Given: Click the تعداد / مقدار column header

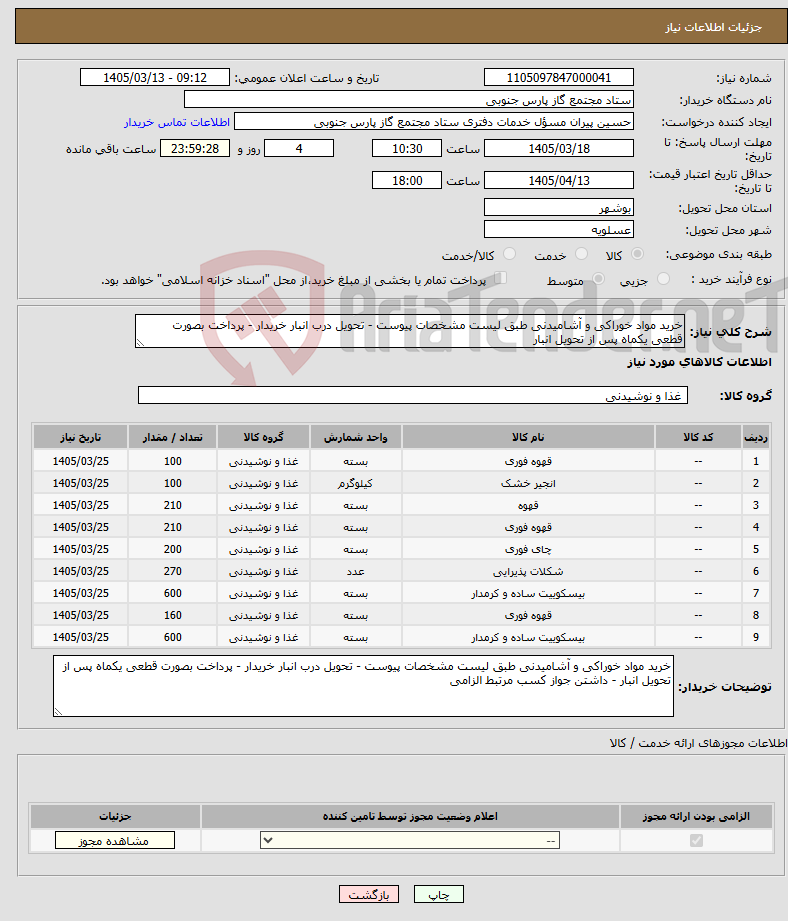Looking at the screenshot, I should (x=173, y=437).
